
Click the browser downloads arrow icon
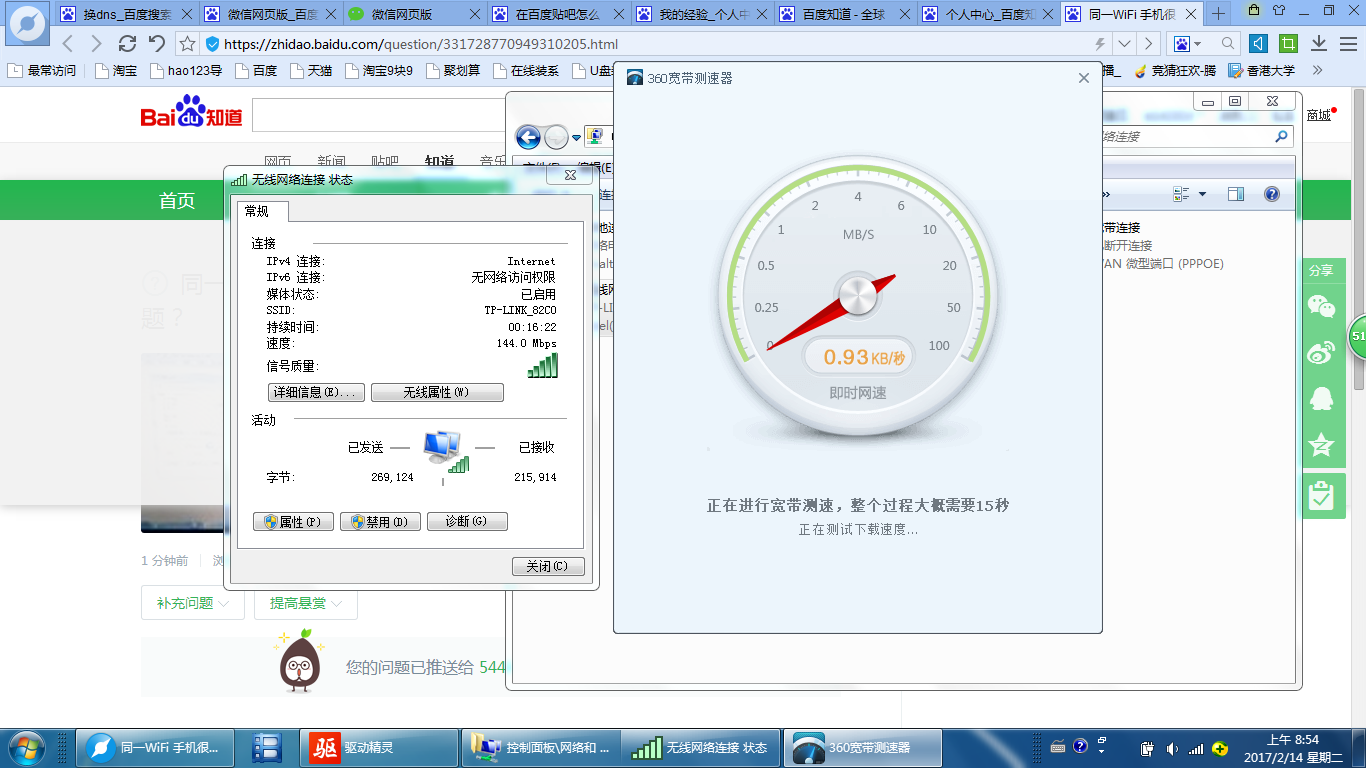pyautogui.click(x=1319, y=44)
